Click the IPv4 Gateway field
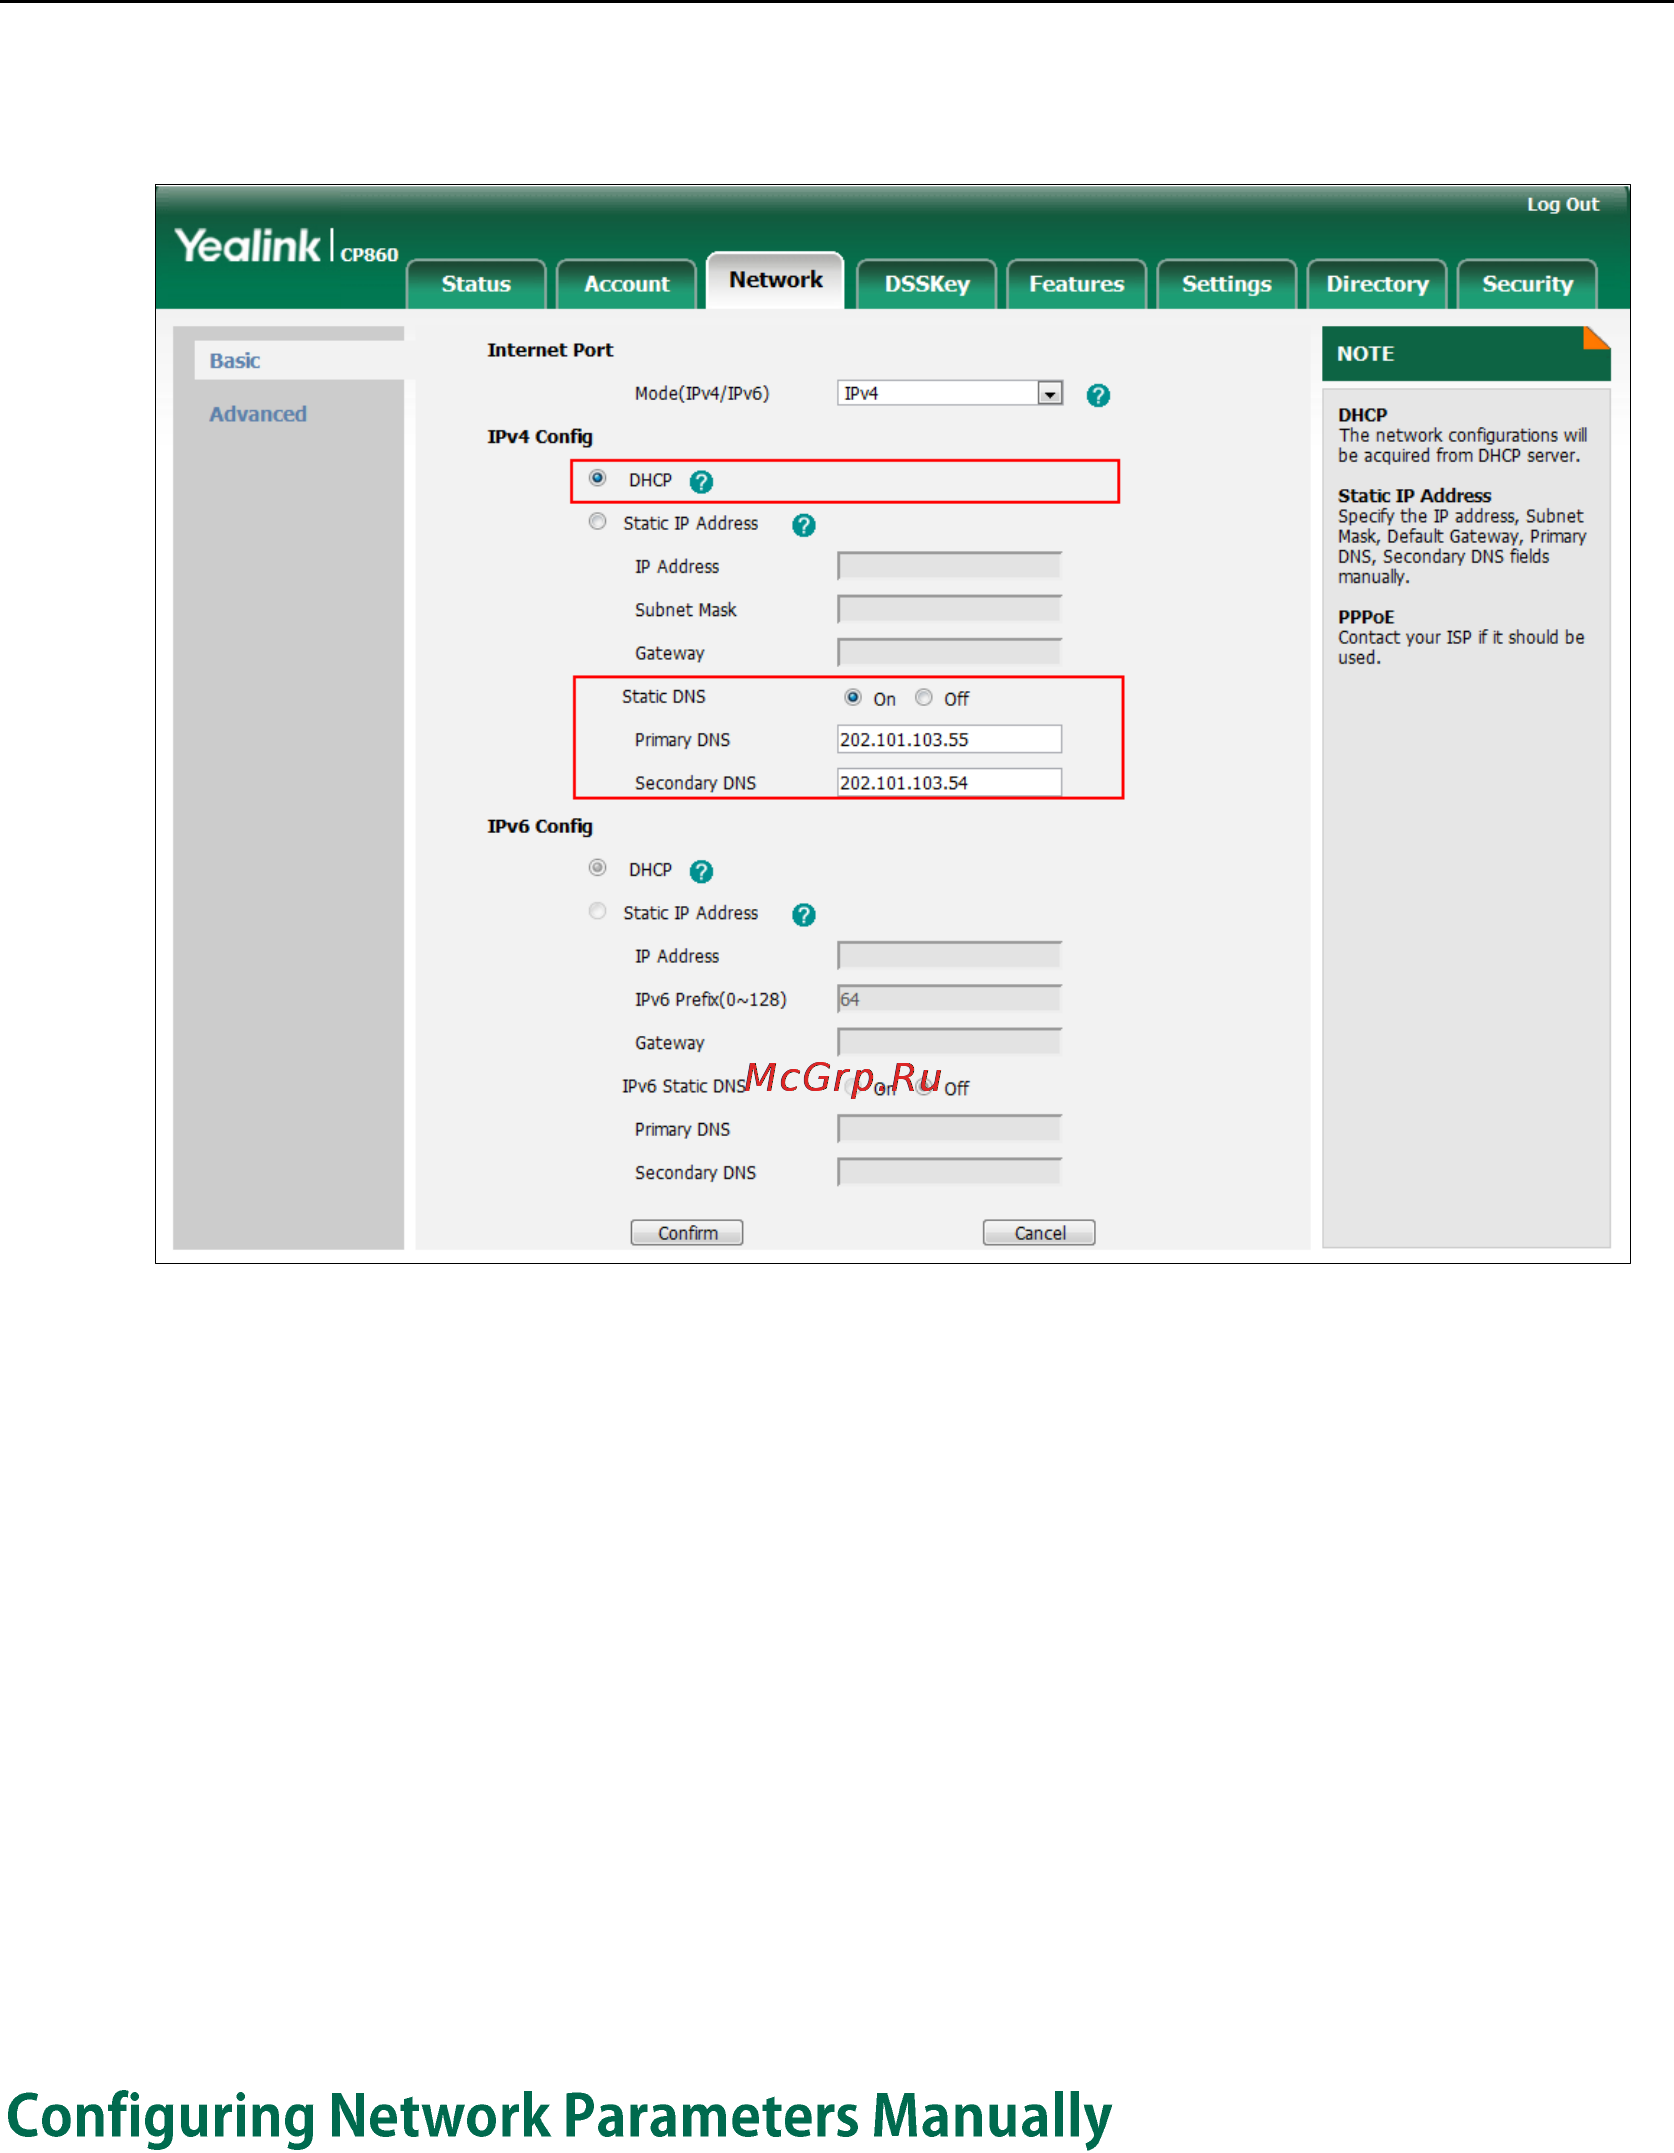The image size is (1674, 2153). click(949, 653)
